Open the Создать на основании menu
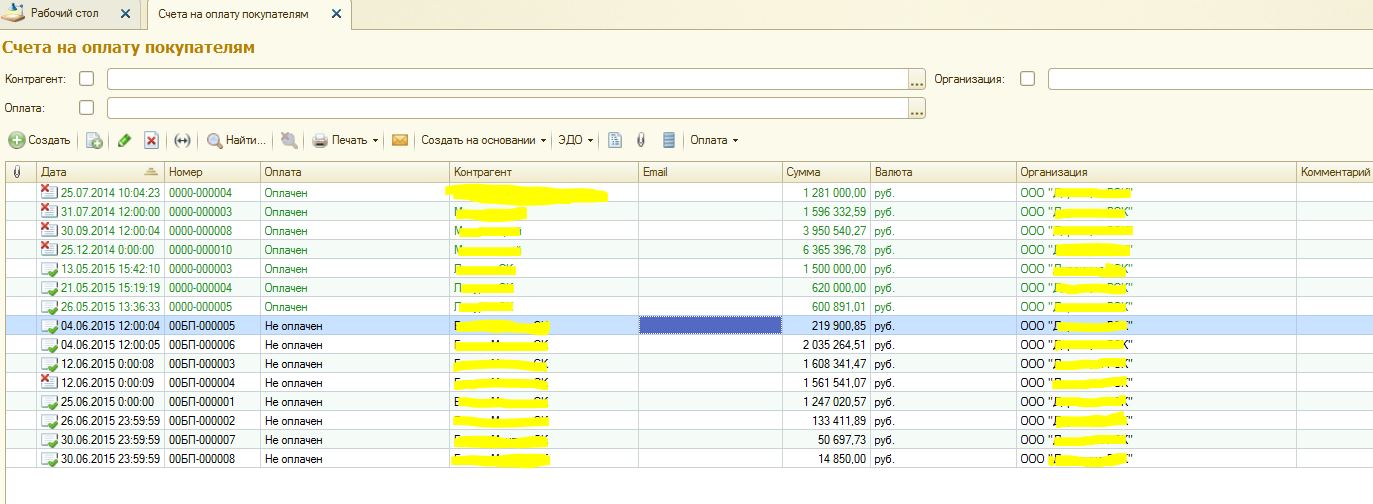Screen dimensions: 1373x504 [484, 140]
